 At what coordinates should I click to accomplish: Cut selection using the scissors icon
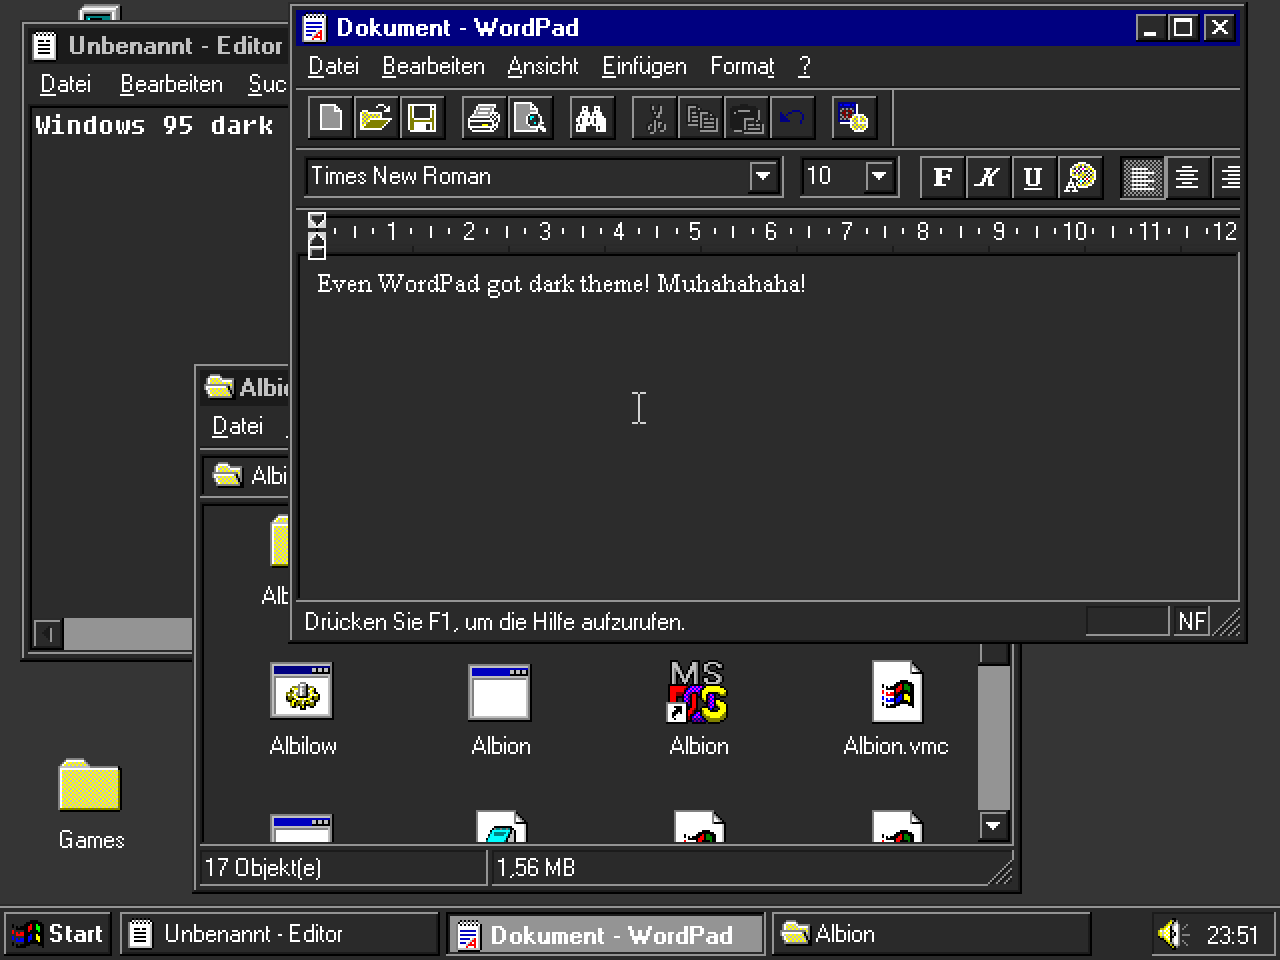tap(655, 118)
